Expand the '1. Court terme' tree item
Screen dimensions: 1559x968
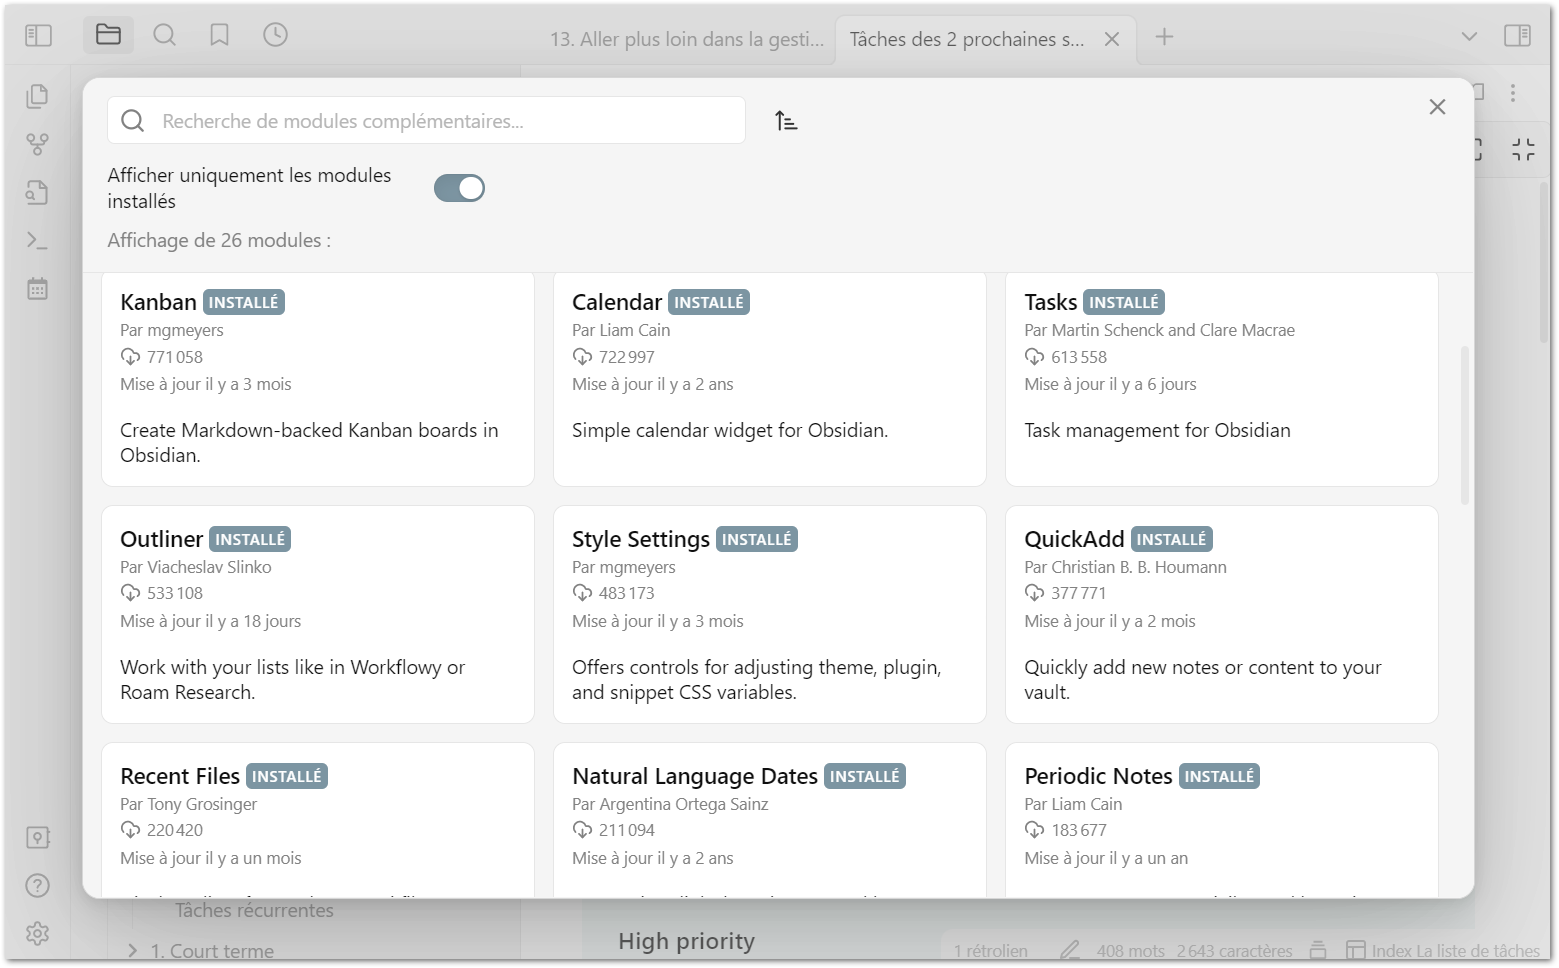132,950
